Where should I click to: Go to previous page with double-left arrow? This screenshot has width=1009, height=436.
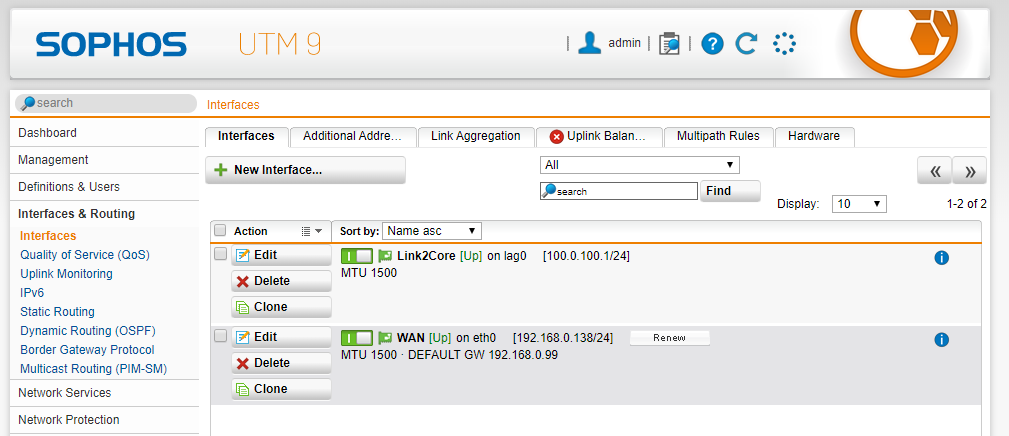[934, 171]
